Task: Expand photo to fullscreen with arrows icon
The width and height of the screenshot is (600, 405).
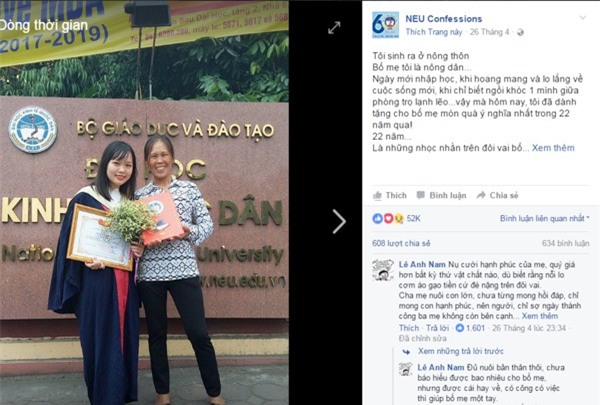Action: (334, 28)
